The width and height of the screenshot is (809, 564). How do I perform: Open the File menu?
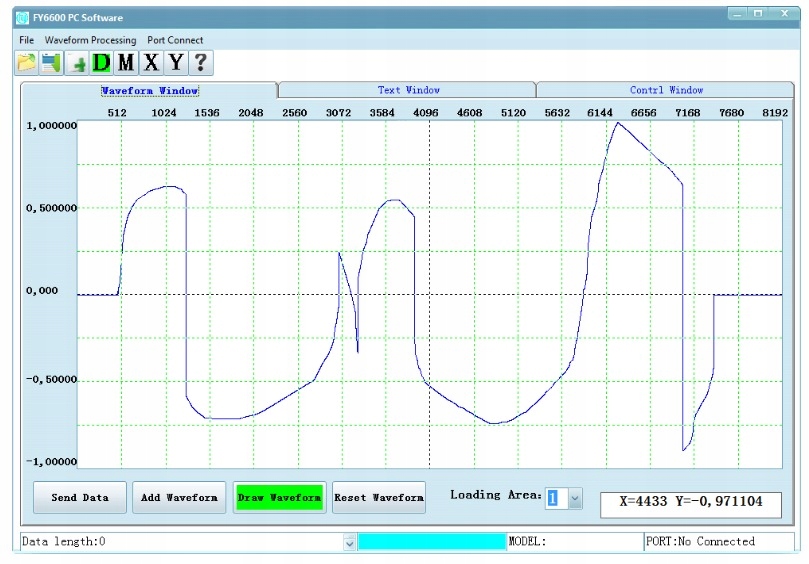26,40
